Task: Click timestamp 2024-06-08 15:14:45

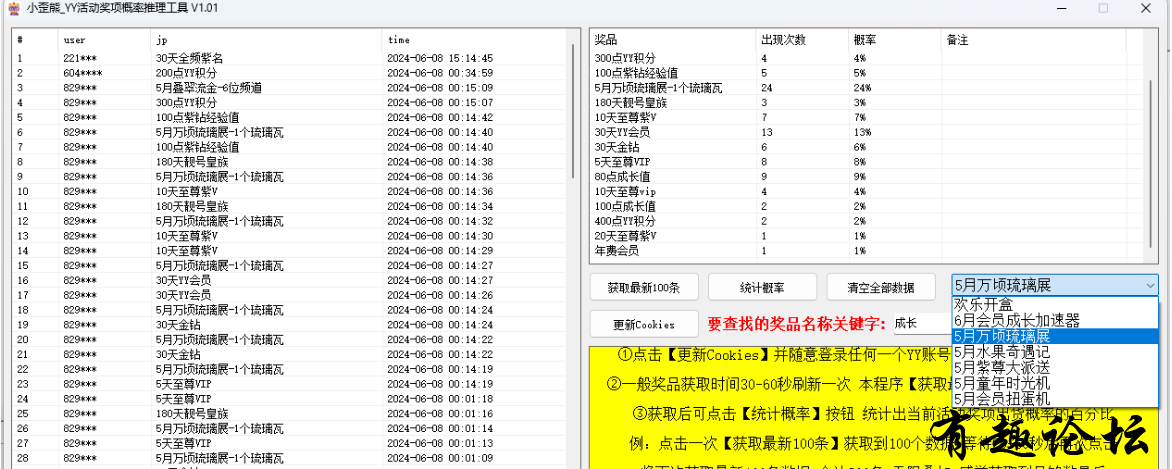Action: point(440,58)
